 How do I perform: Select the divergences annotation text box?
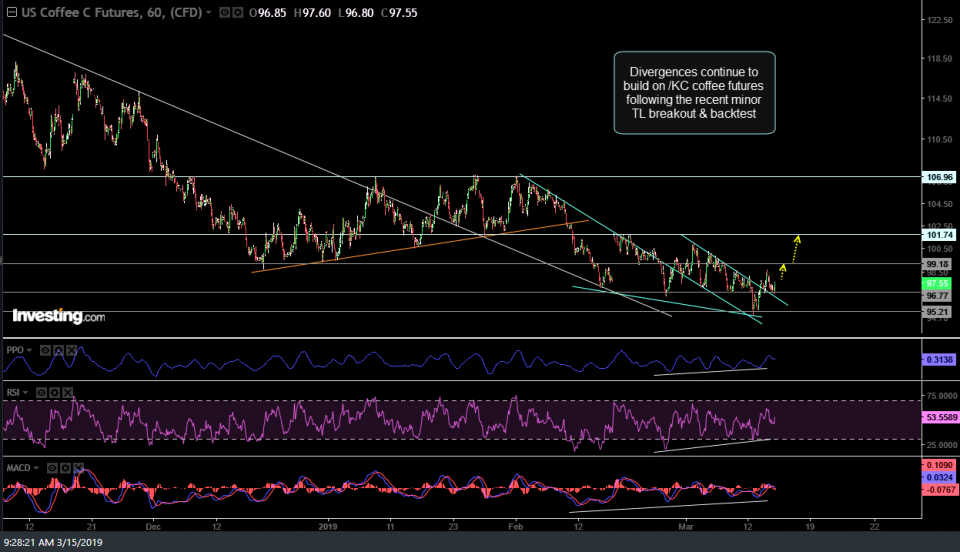coord(694,93)
